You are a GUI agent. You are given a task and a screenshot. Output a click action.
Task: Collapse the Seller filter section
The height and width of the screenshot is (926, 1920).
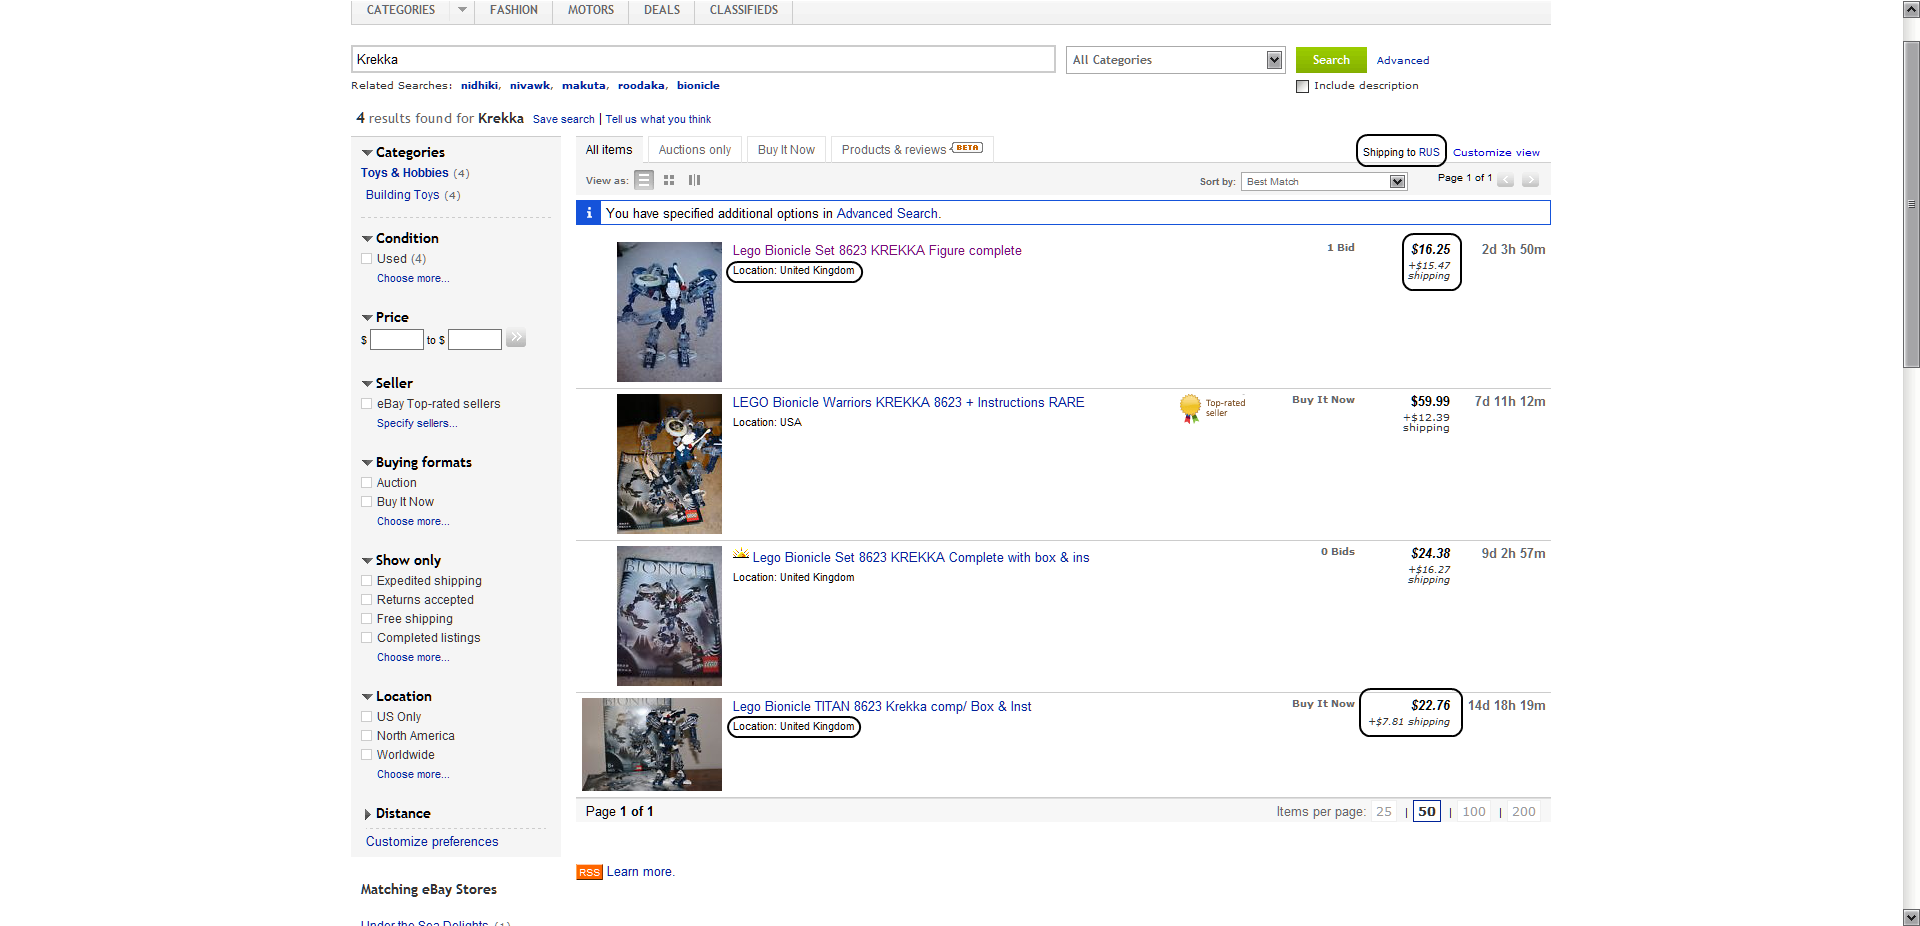[367, 384]
